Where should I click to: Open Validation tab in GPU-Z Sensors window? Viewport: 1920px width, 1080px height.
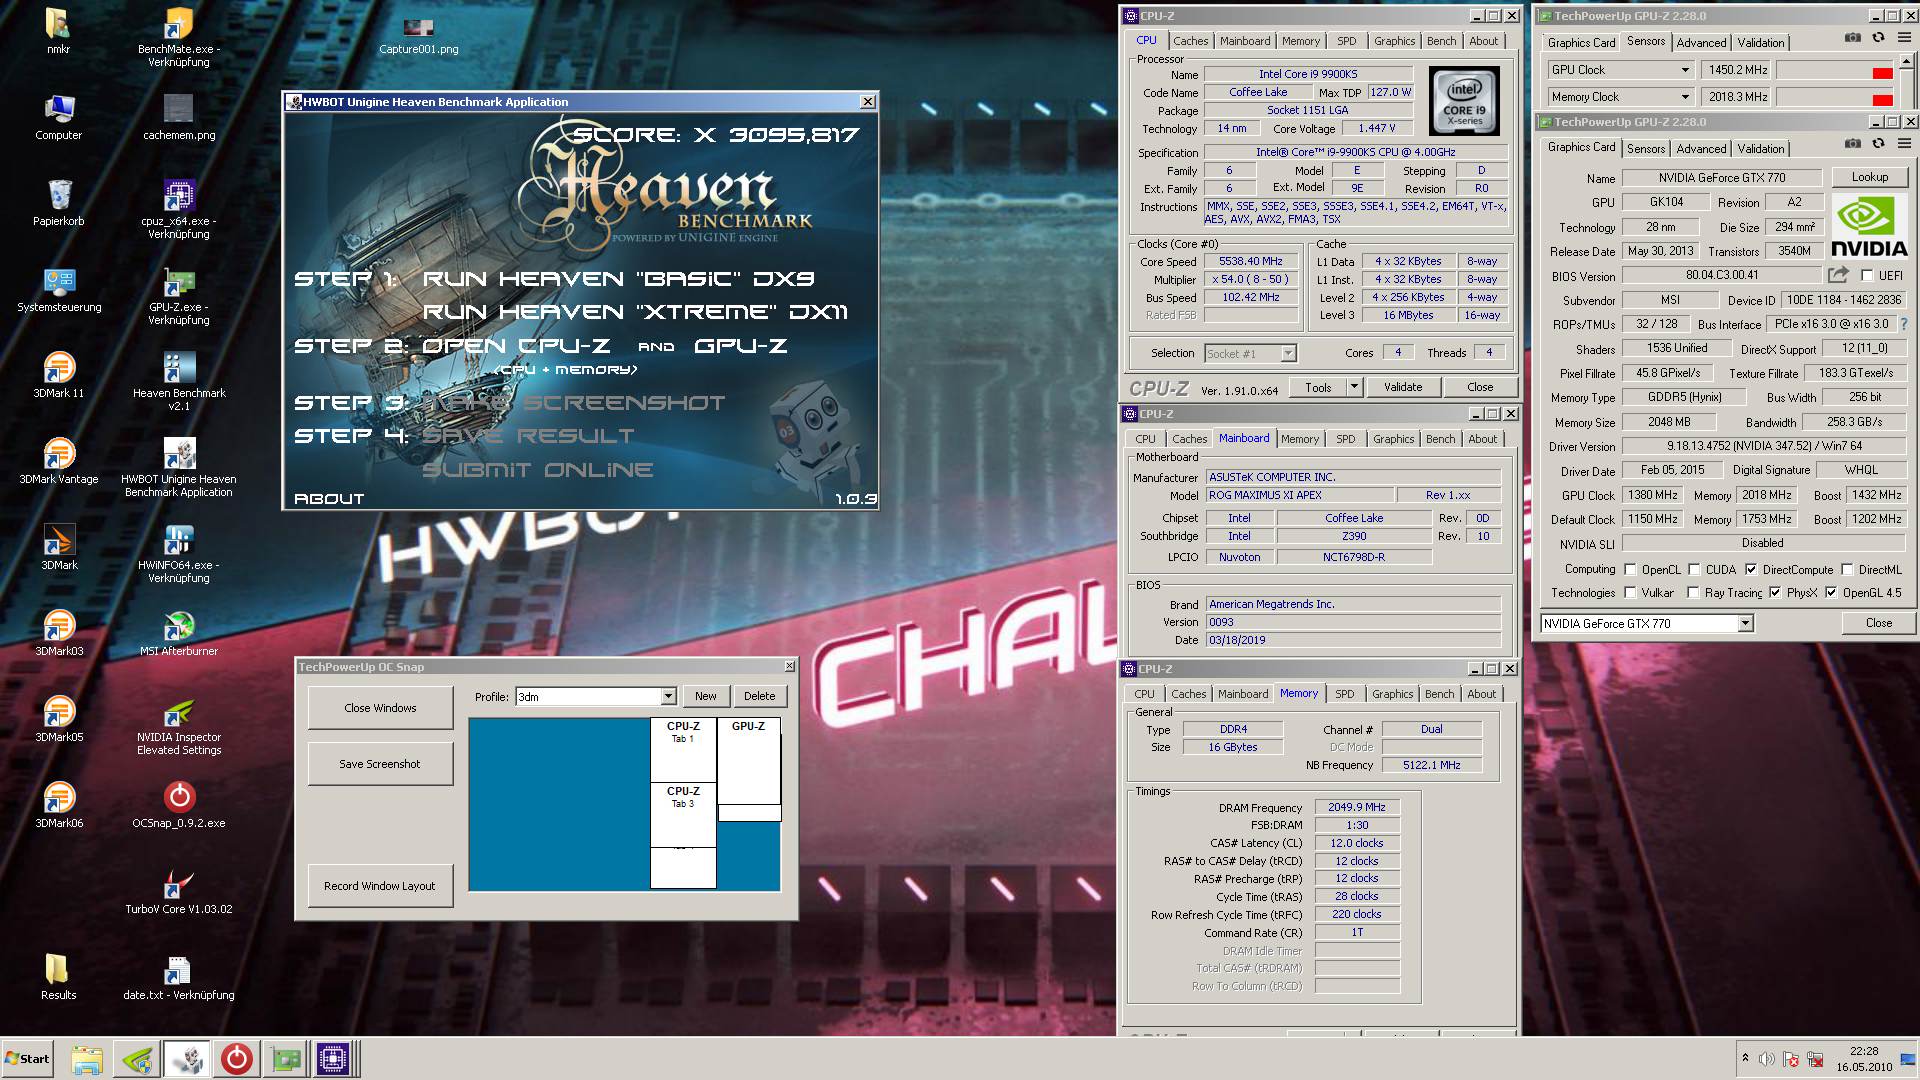coord(1760,42)
